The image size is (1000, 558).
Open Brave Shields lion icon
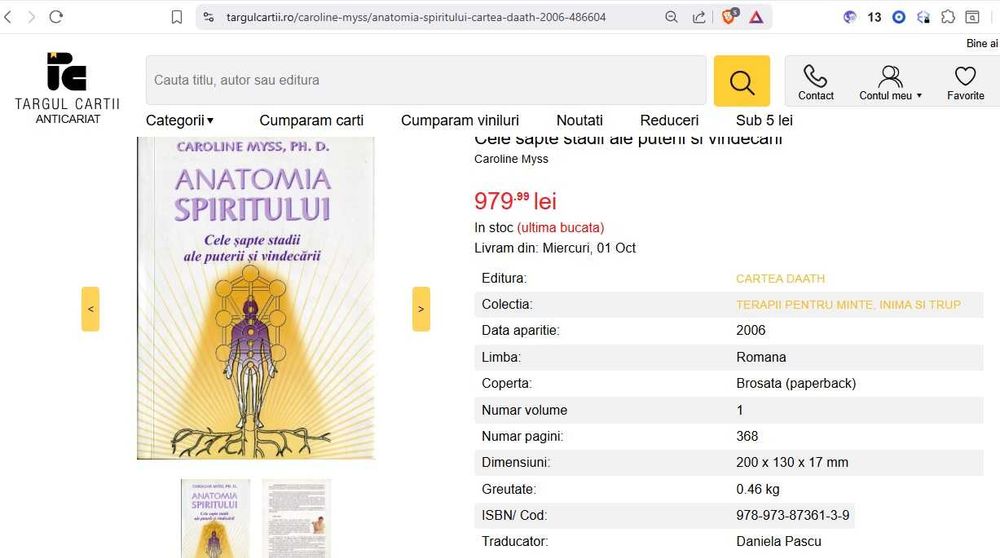(x=729, y=17)
